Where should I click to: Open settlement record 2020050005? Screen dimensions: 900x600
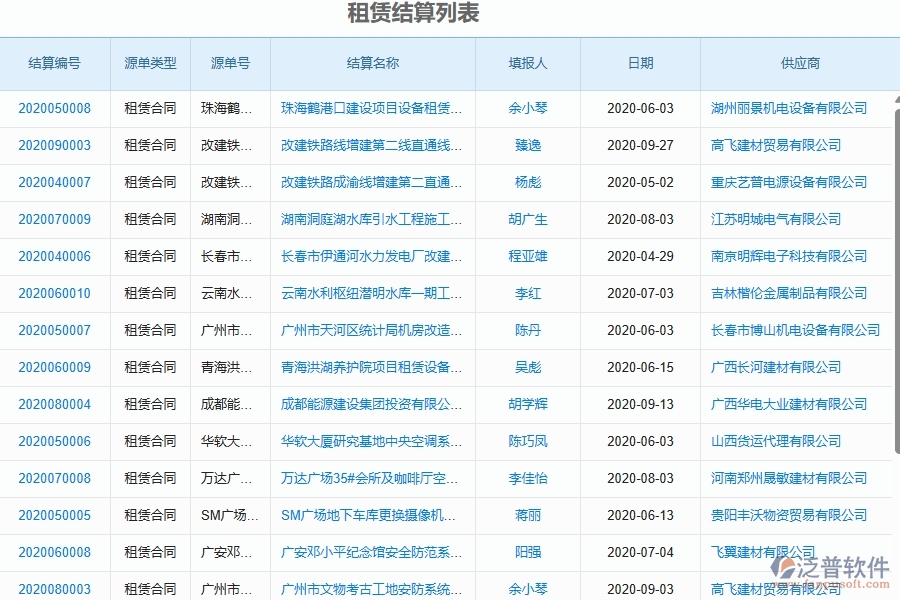point(55,515)
